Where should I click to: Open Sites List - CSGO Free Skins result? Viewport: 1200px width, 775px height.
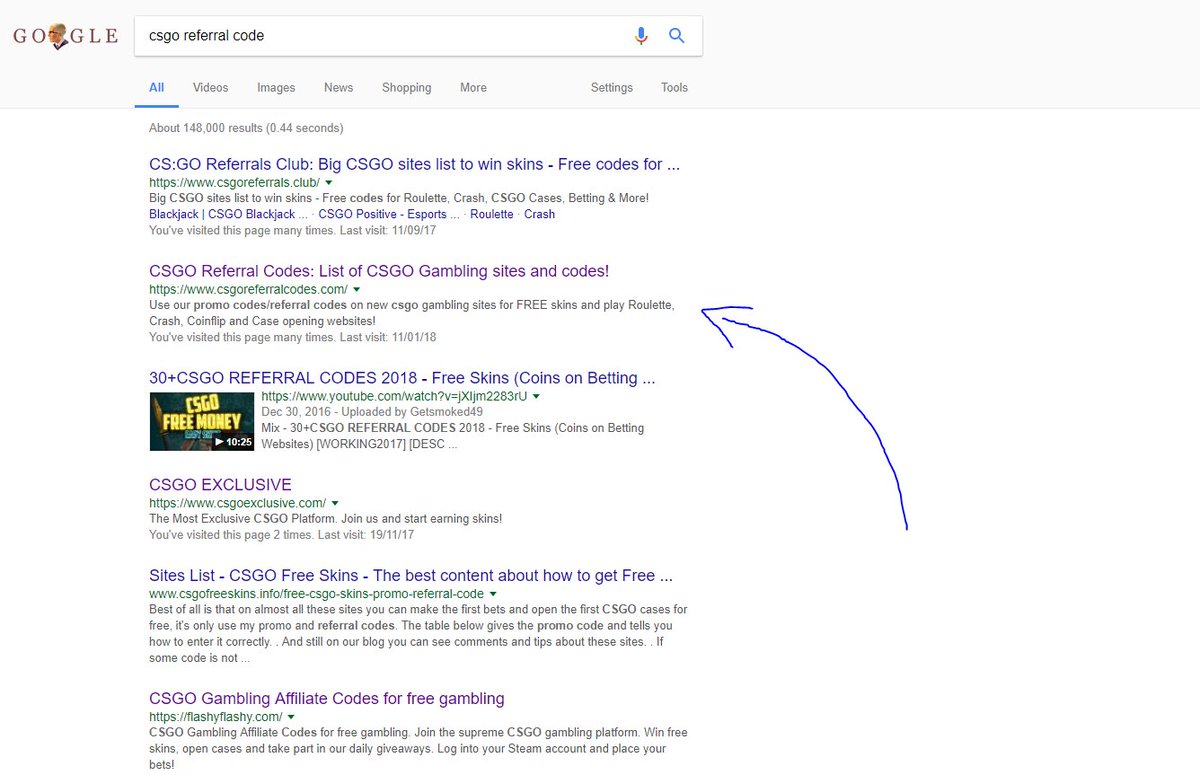pos(411,576)
